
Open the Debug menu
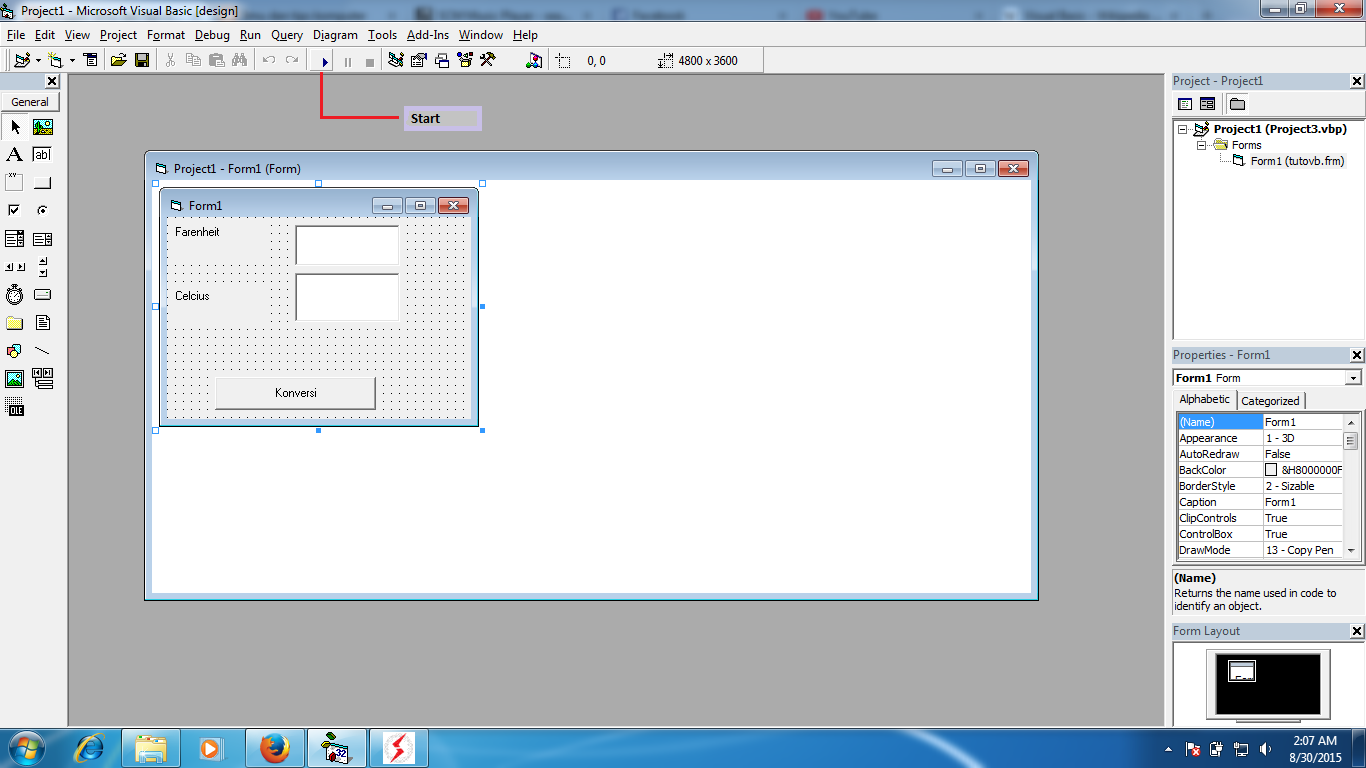coord(212,35)
